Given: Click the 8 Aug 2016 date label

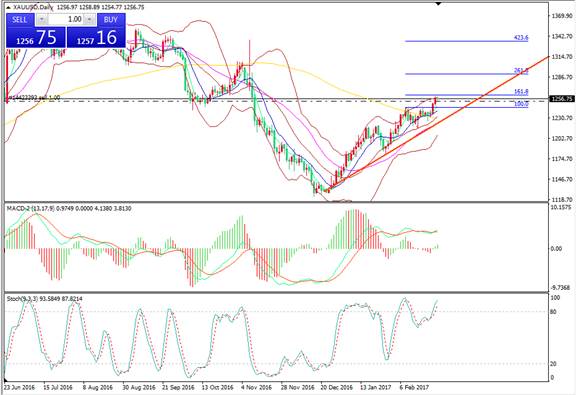Looking at the screenshot, I should [x=98, y=388].
